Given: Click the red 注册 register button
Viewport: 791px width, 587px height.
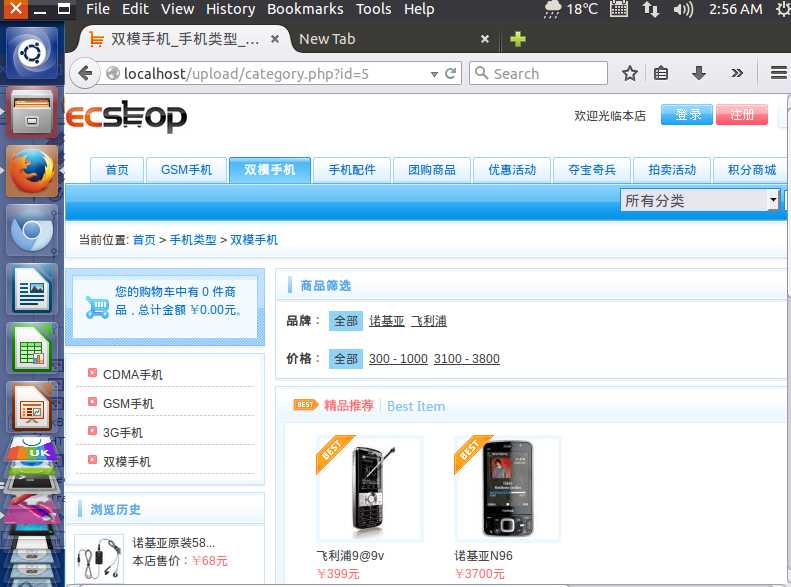Looking at the screenshot, I should (x=742, y=115).
